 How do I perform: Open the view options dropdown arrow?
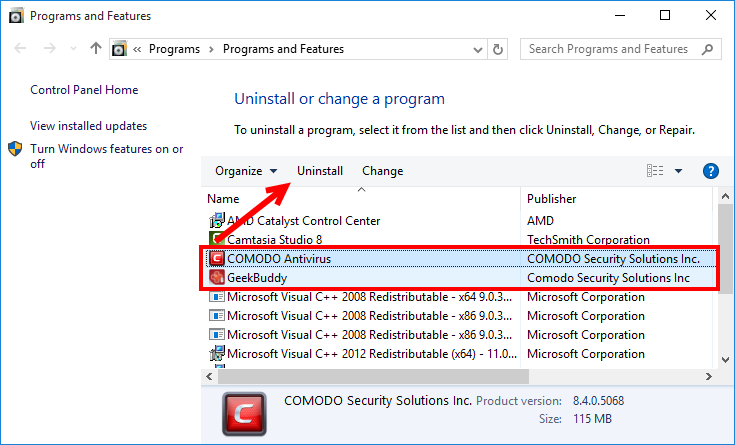click(678, 171)
